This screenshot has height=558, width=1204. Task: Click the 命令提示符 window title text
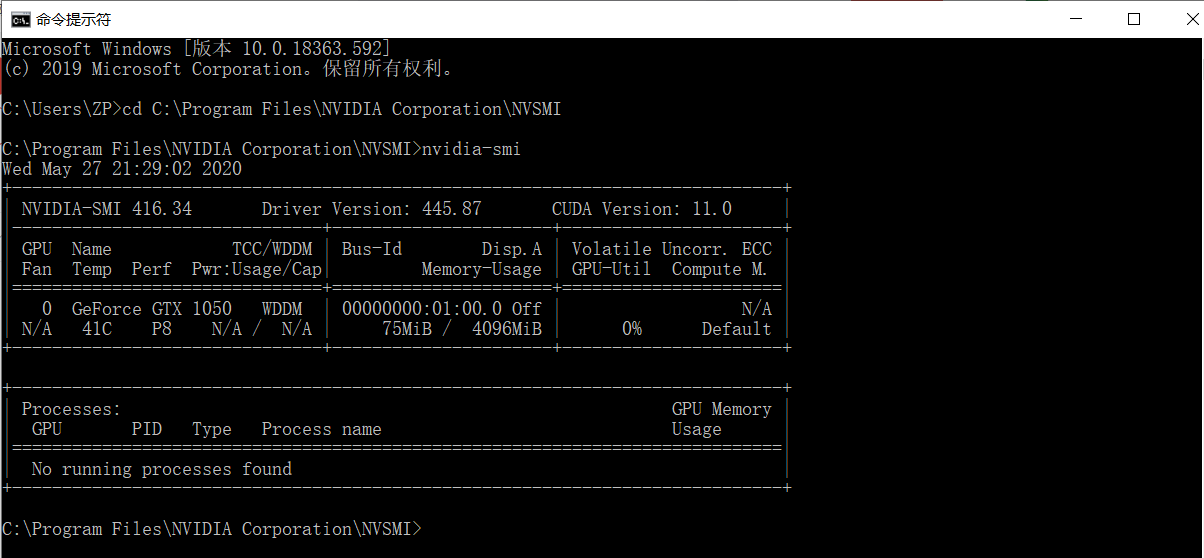pos(73,19)
